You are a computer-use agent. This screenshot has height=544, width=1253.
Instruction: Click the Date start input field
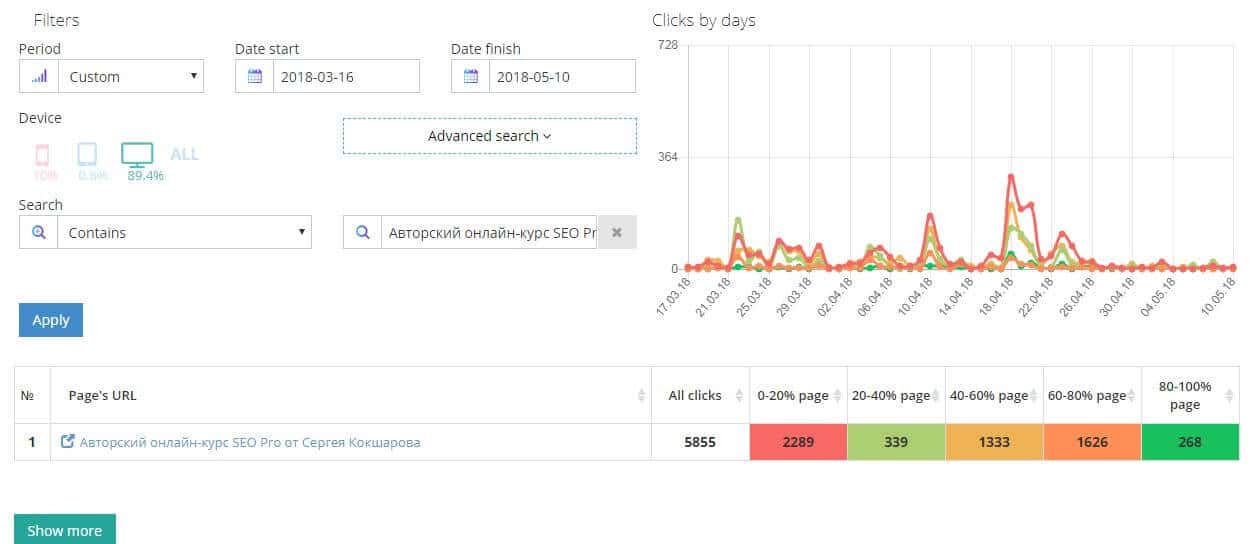345,76
